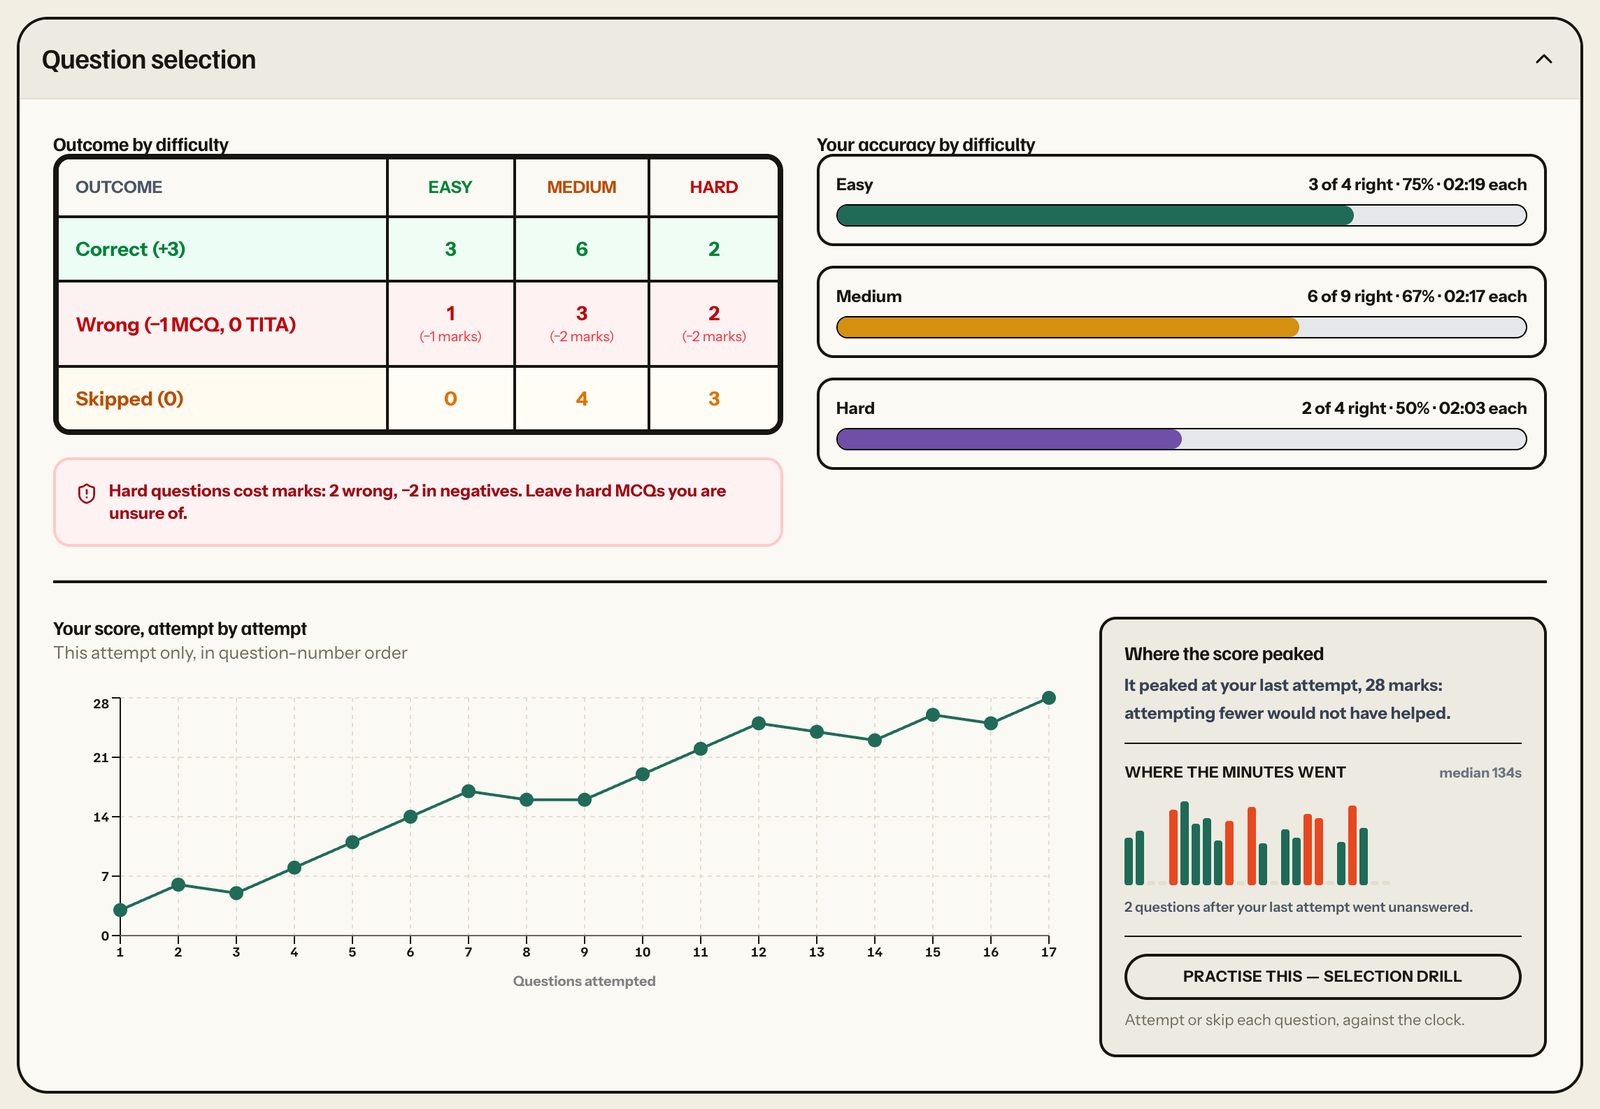The image size is (1600, 1109).
Task: Click '3 of 4 right · 75% · 02:19 each'
Action: (1417, 184)
